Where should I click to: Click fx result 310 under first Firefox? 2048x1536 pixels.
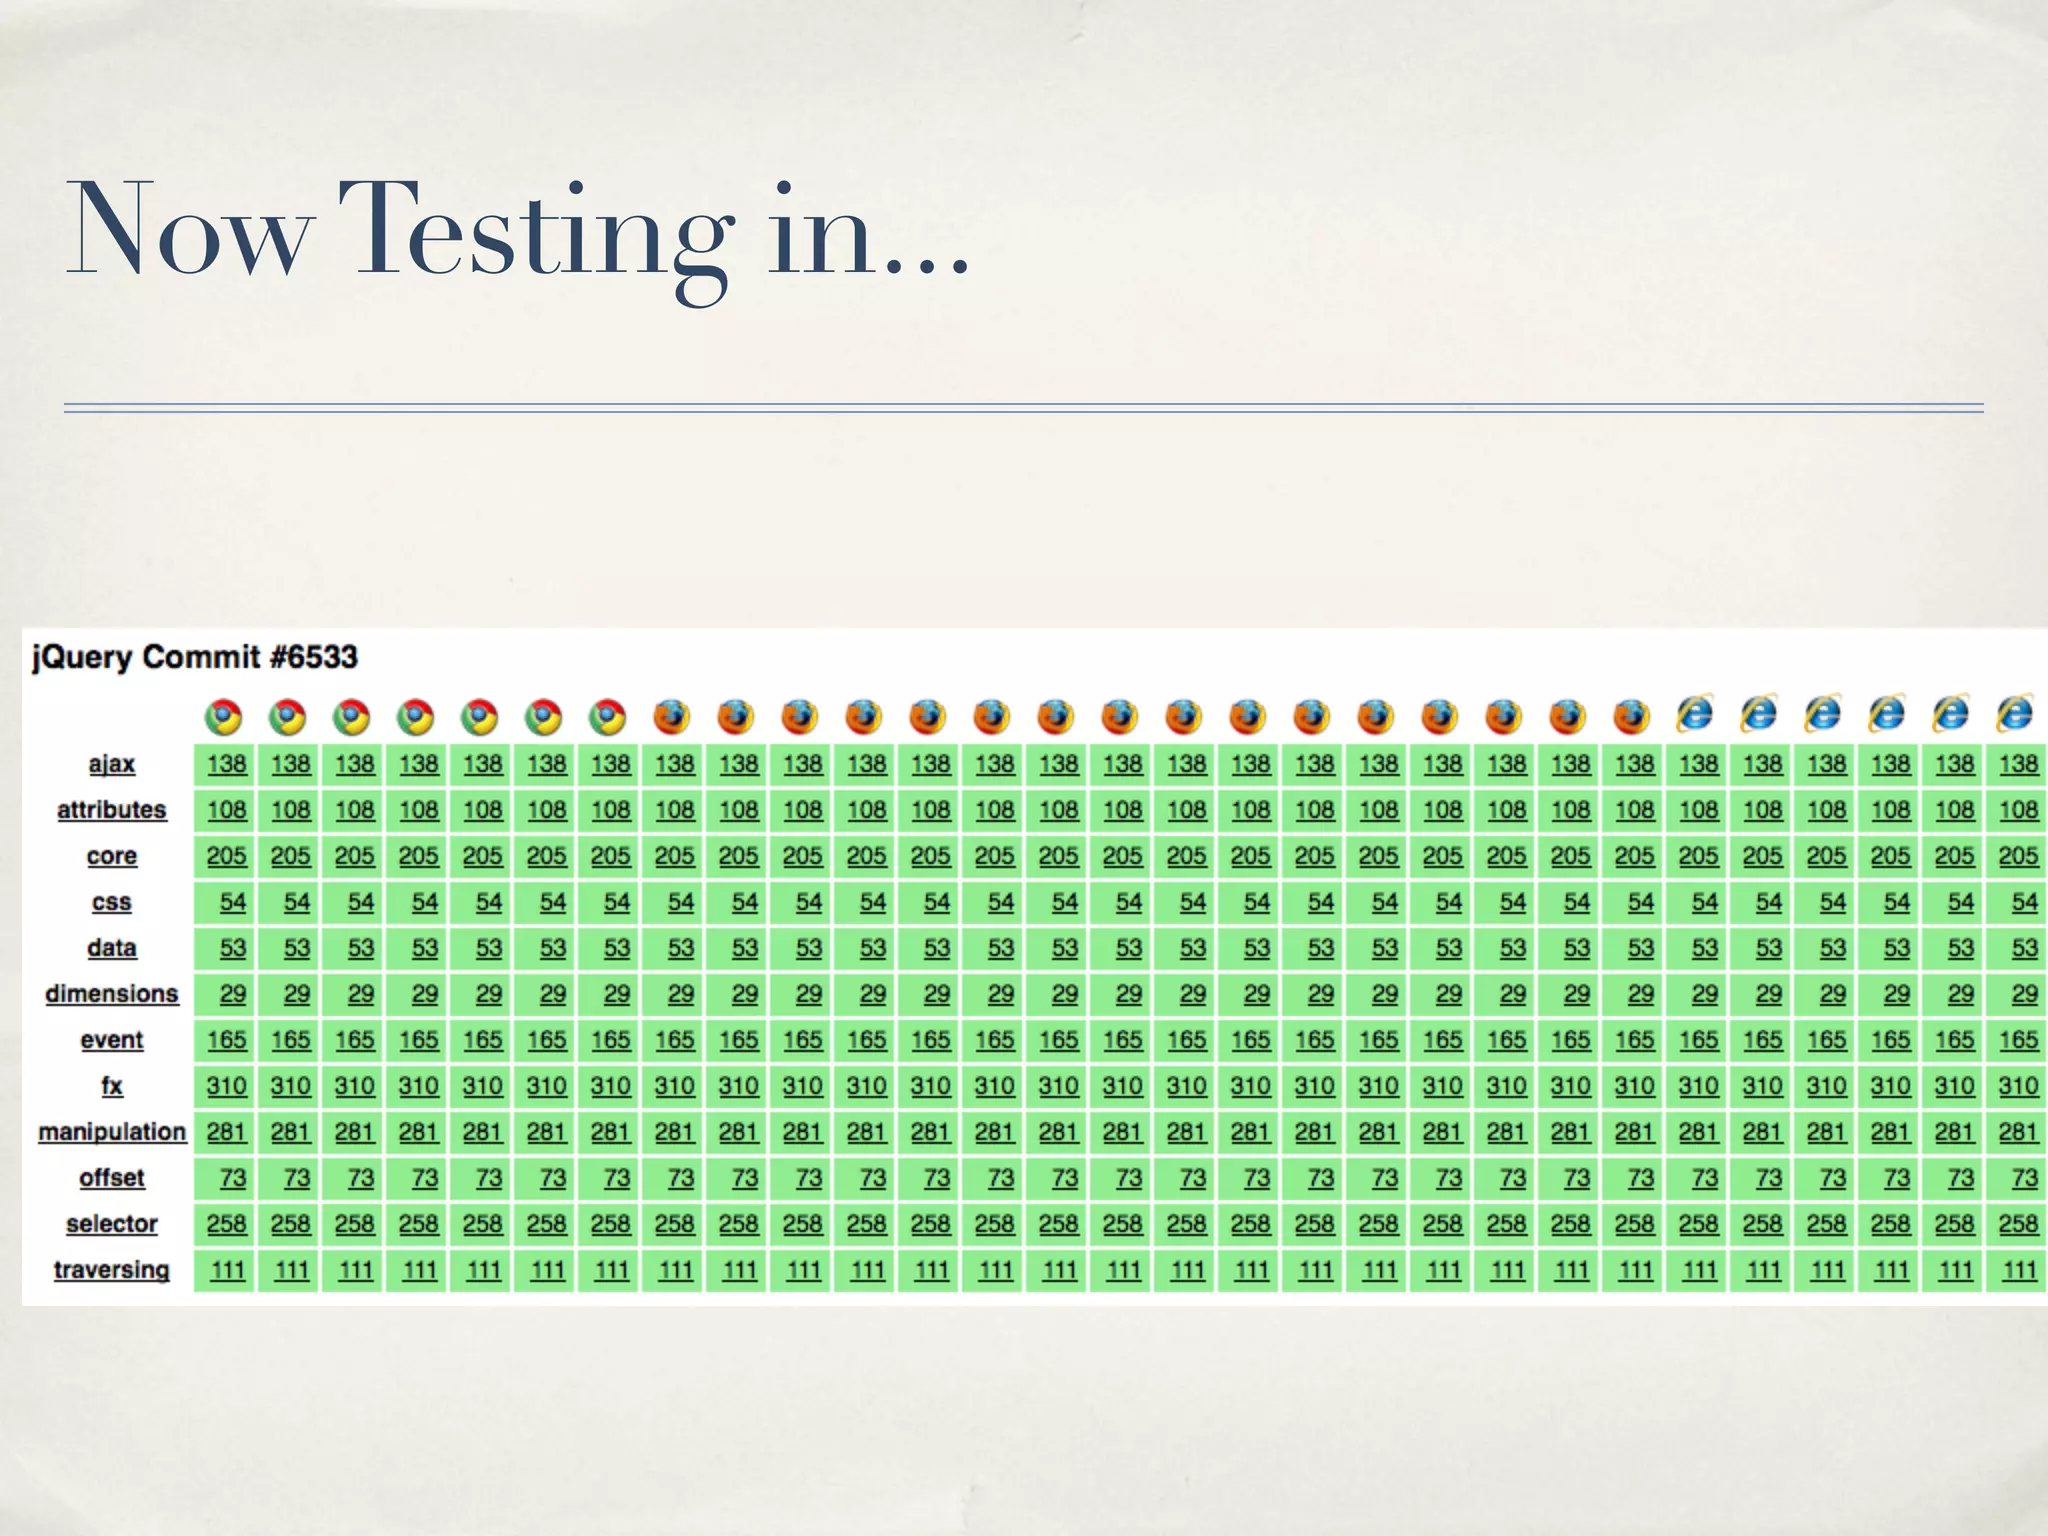(675, 1086)
